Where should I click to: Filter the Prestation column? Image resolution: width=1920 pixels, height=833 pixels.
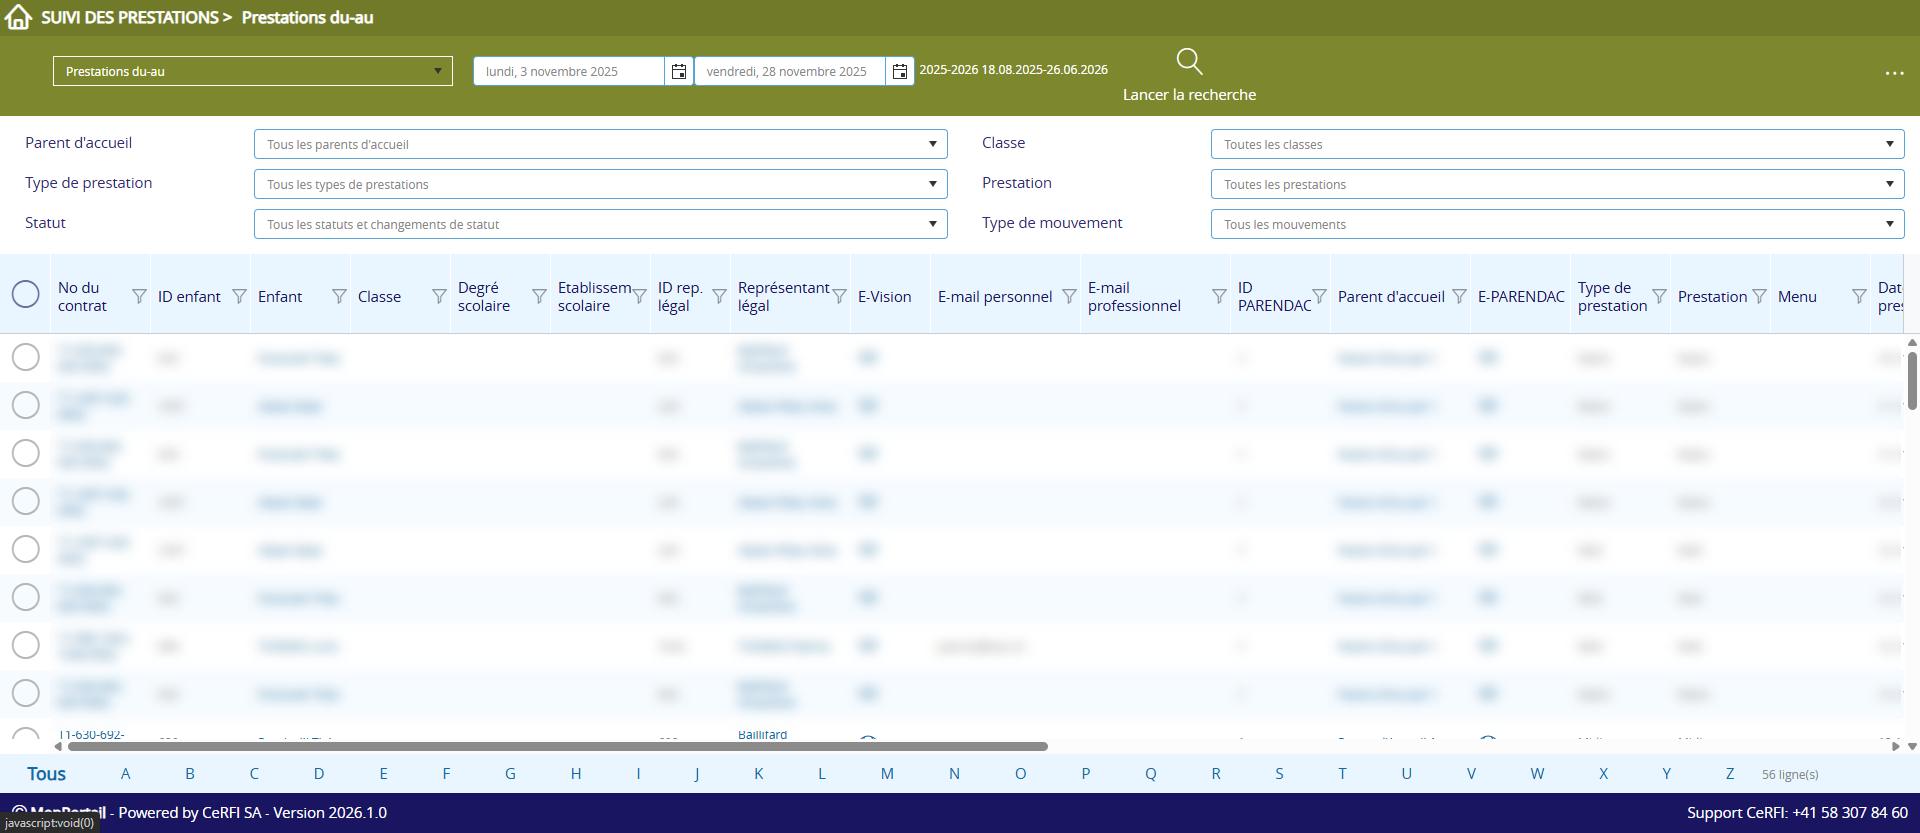point(1759,296)
